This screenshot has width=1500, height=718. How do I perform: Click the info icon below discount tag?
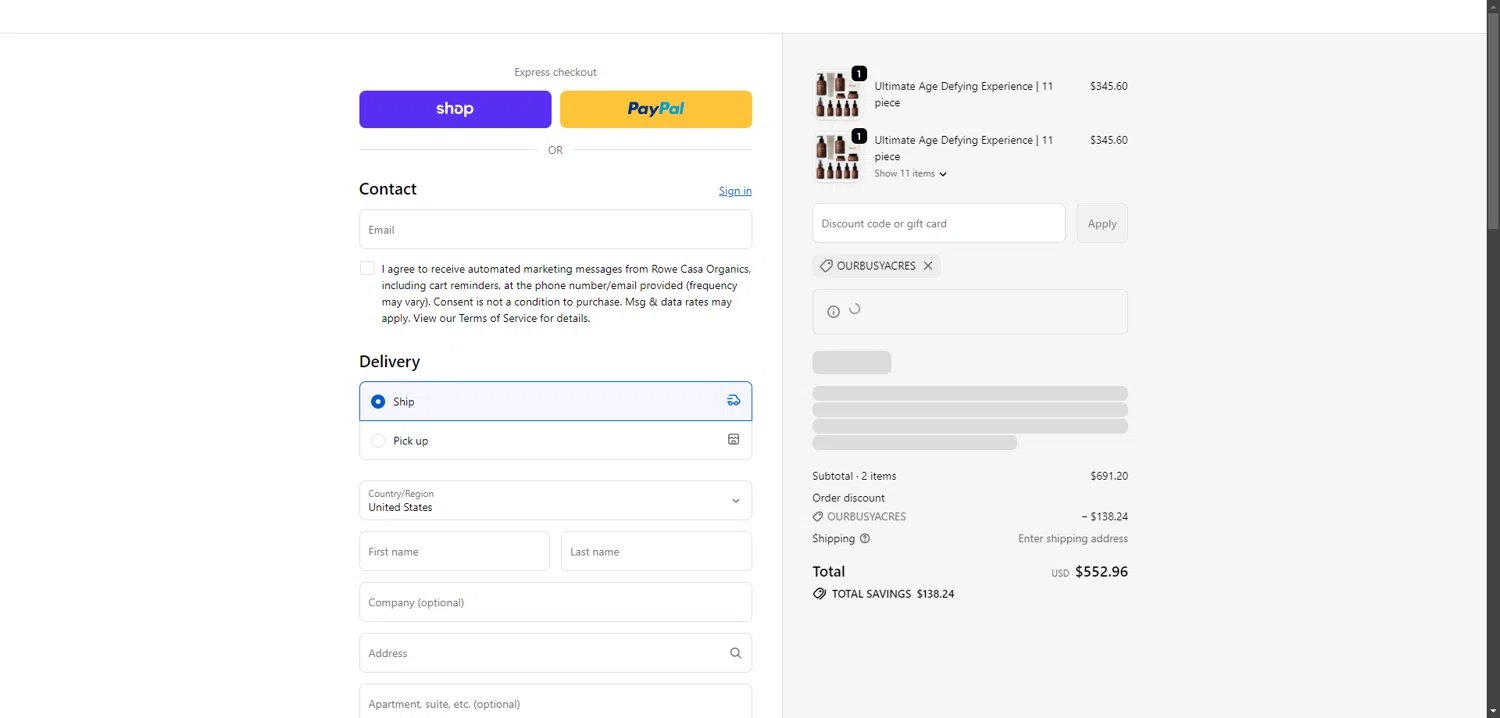click(833, 312)
